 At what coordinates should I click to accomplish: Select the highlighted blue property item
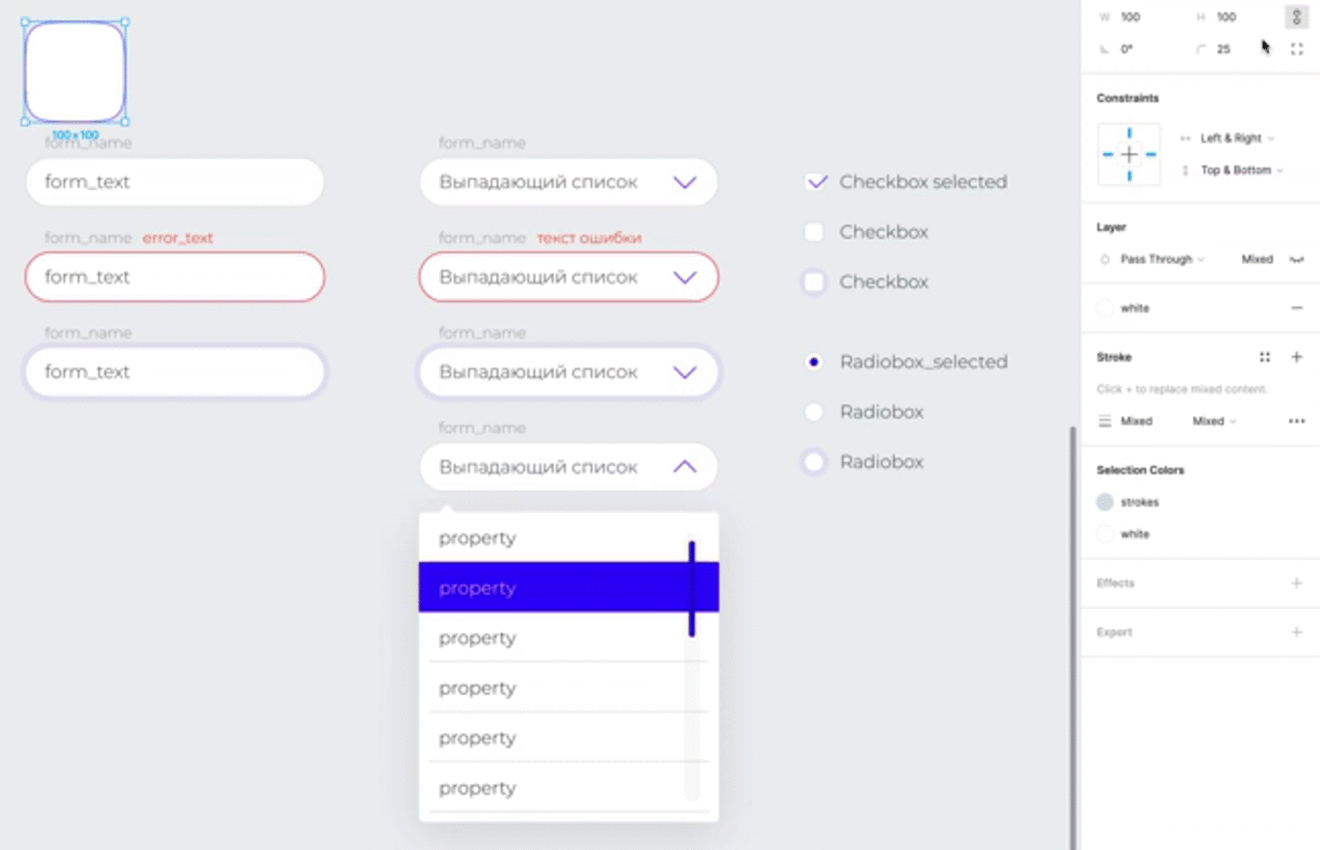[569, 587]
